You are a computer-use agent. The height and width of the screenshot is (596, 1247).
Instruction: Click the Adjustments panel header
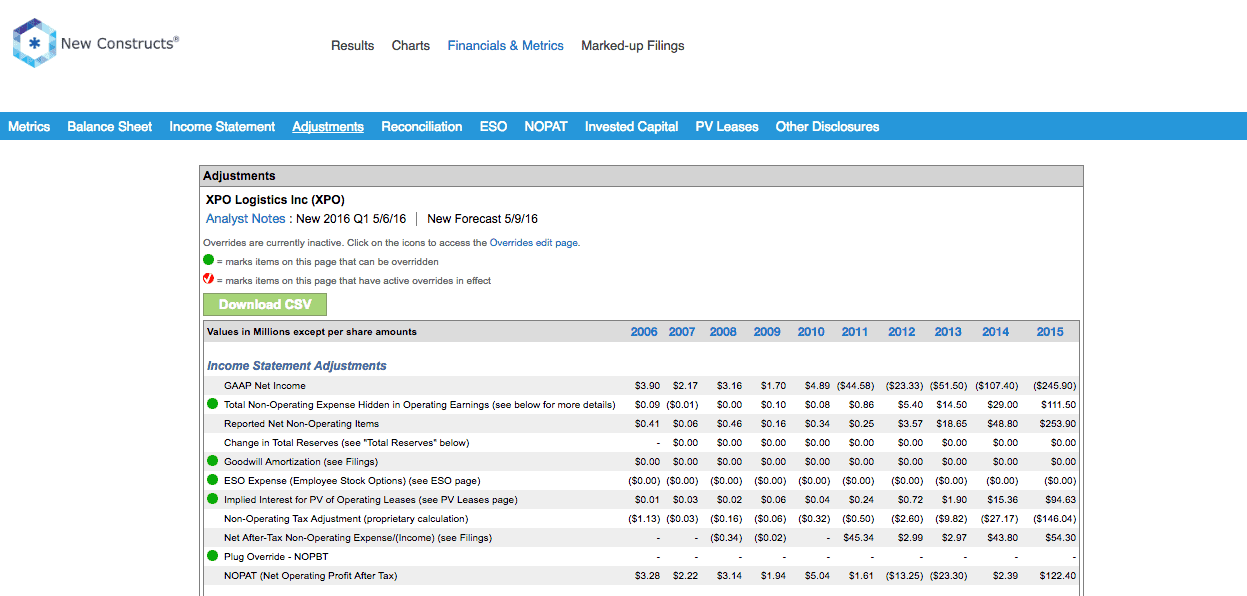pos(642,176)
